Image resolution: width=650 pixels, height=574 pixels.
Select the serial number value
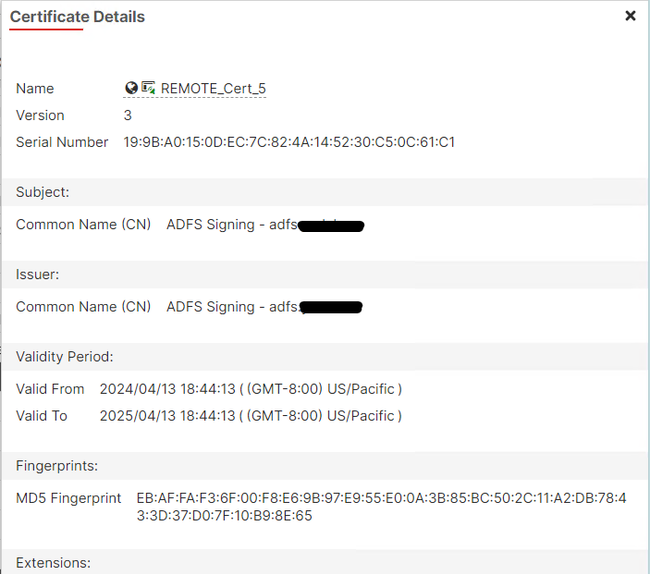click(289, 142)
